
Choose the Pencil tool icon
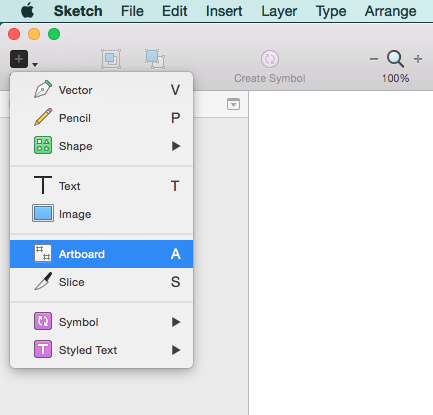[43, 117]
